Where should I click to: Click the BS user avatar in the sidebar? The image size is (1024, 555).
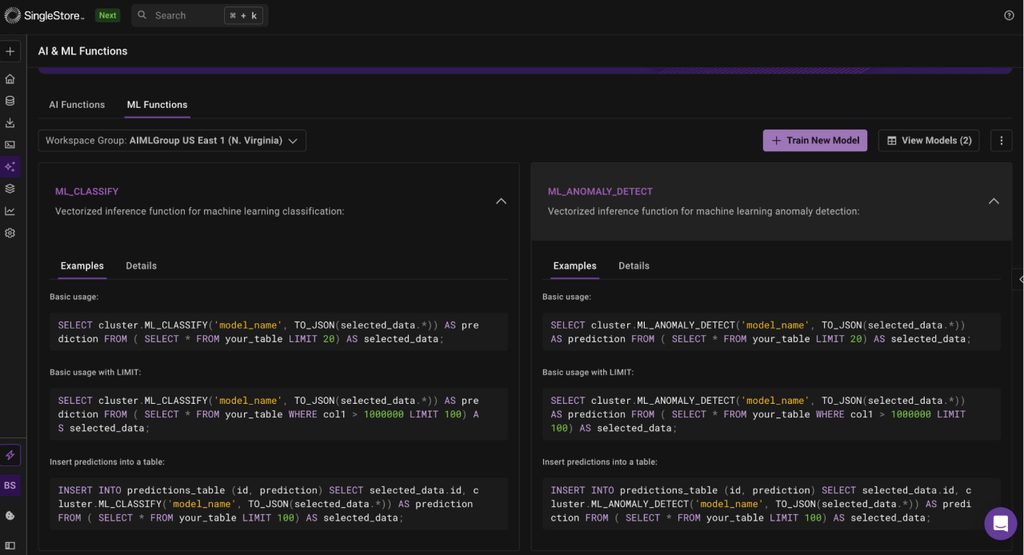pyautogui.click(x=10, y=485)
